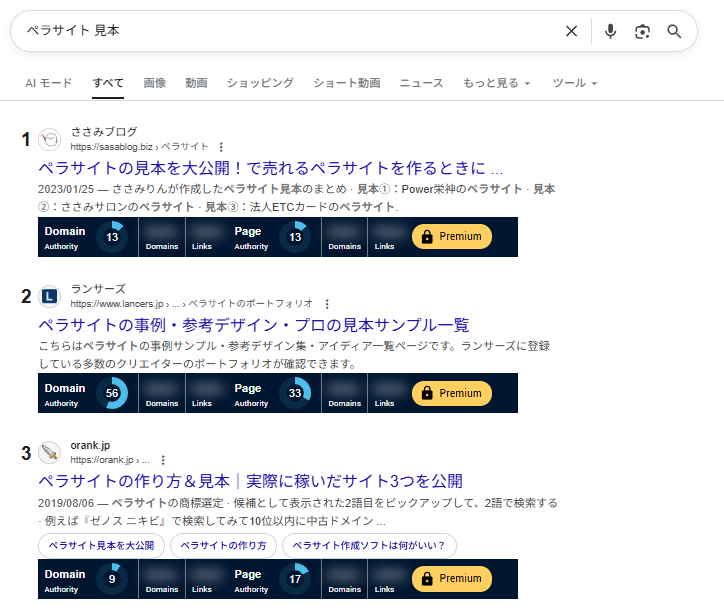Click Premium button under first result
This screenshot has width=724, height=609.
pos(451,237)
